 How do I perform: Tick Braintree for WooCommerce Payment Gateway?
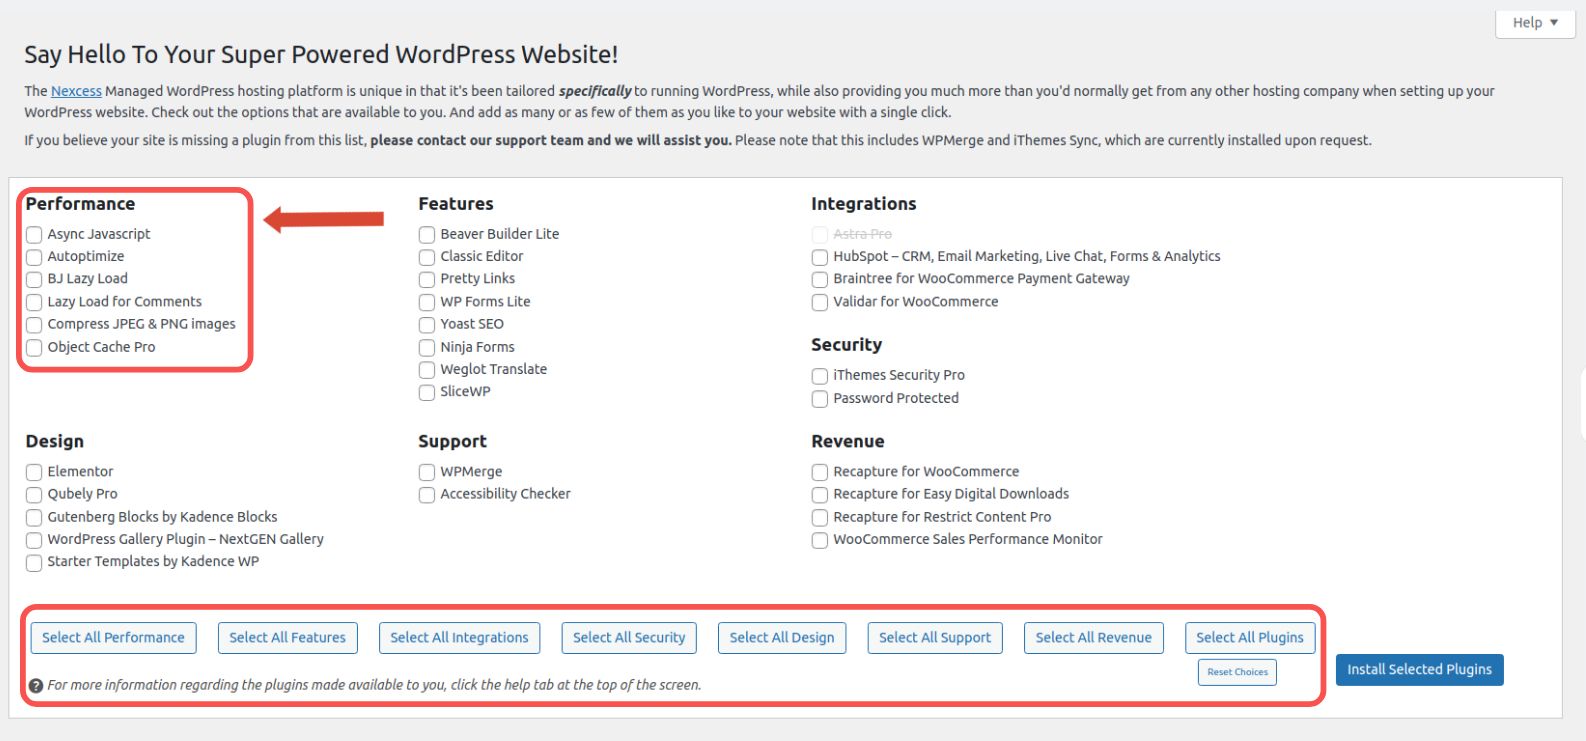820,279
